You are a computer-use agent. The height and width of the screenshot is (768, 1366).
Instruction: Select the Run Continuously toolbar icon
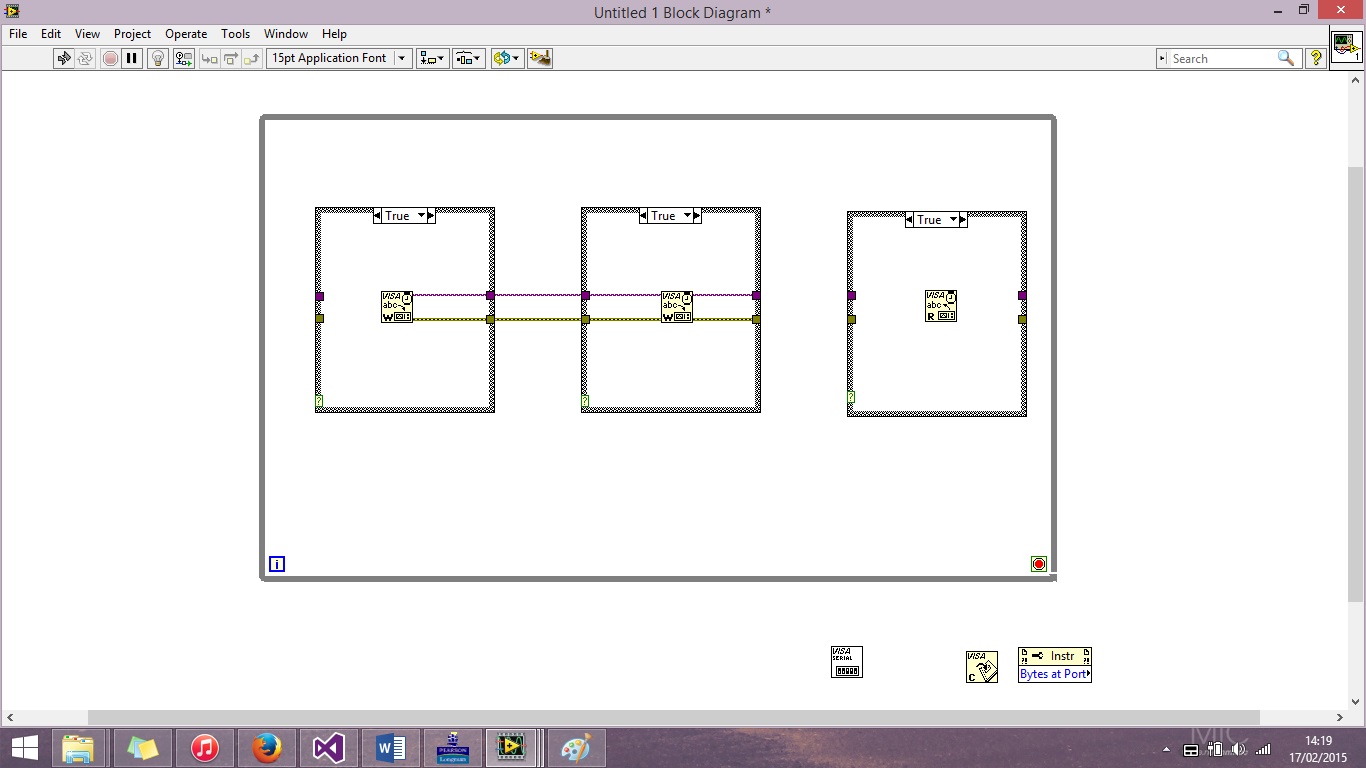pos(87,58)
